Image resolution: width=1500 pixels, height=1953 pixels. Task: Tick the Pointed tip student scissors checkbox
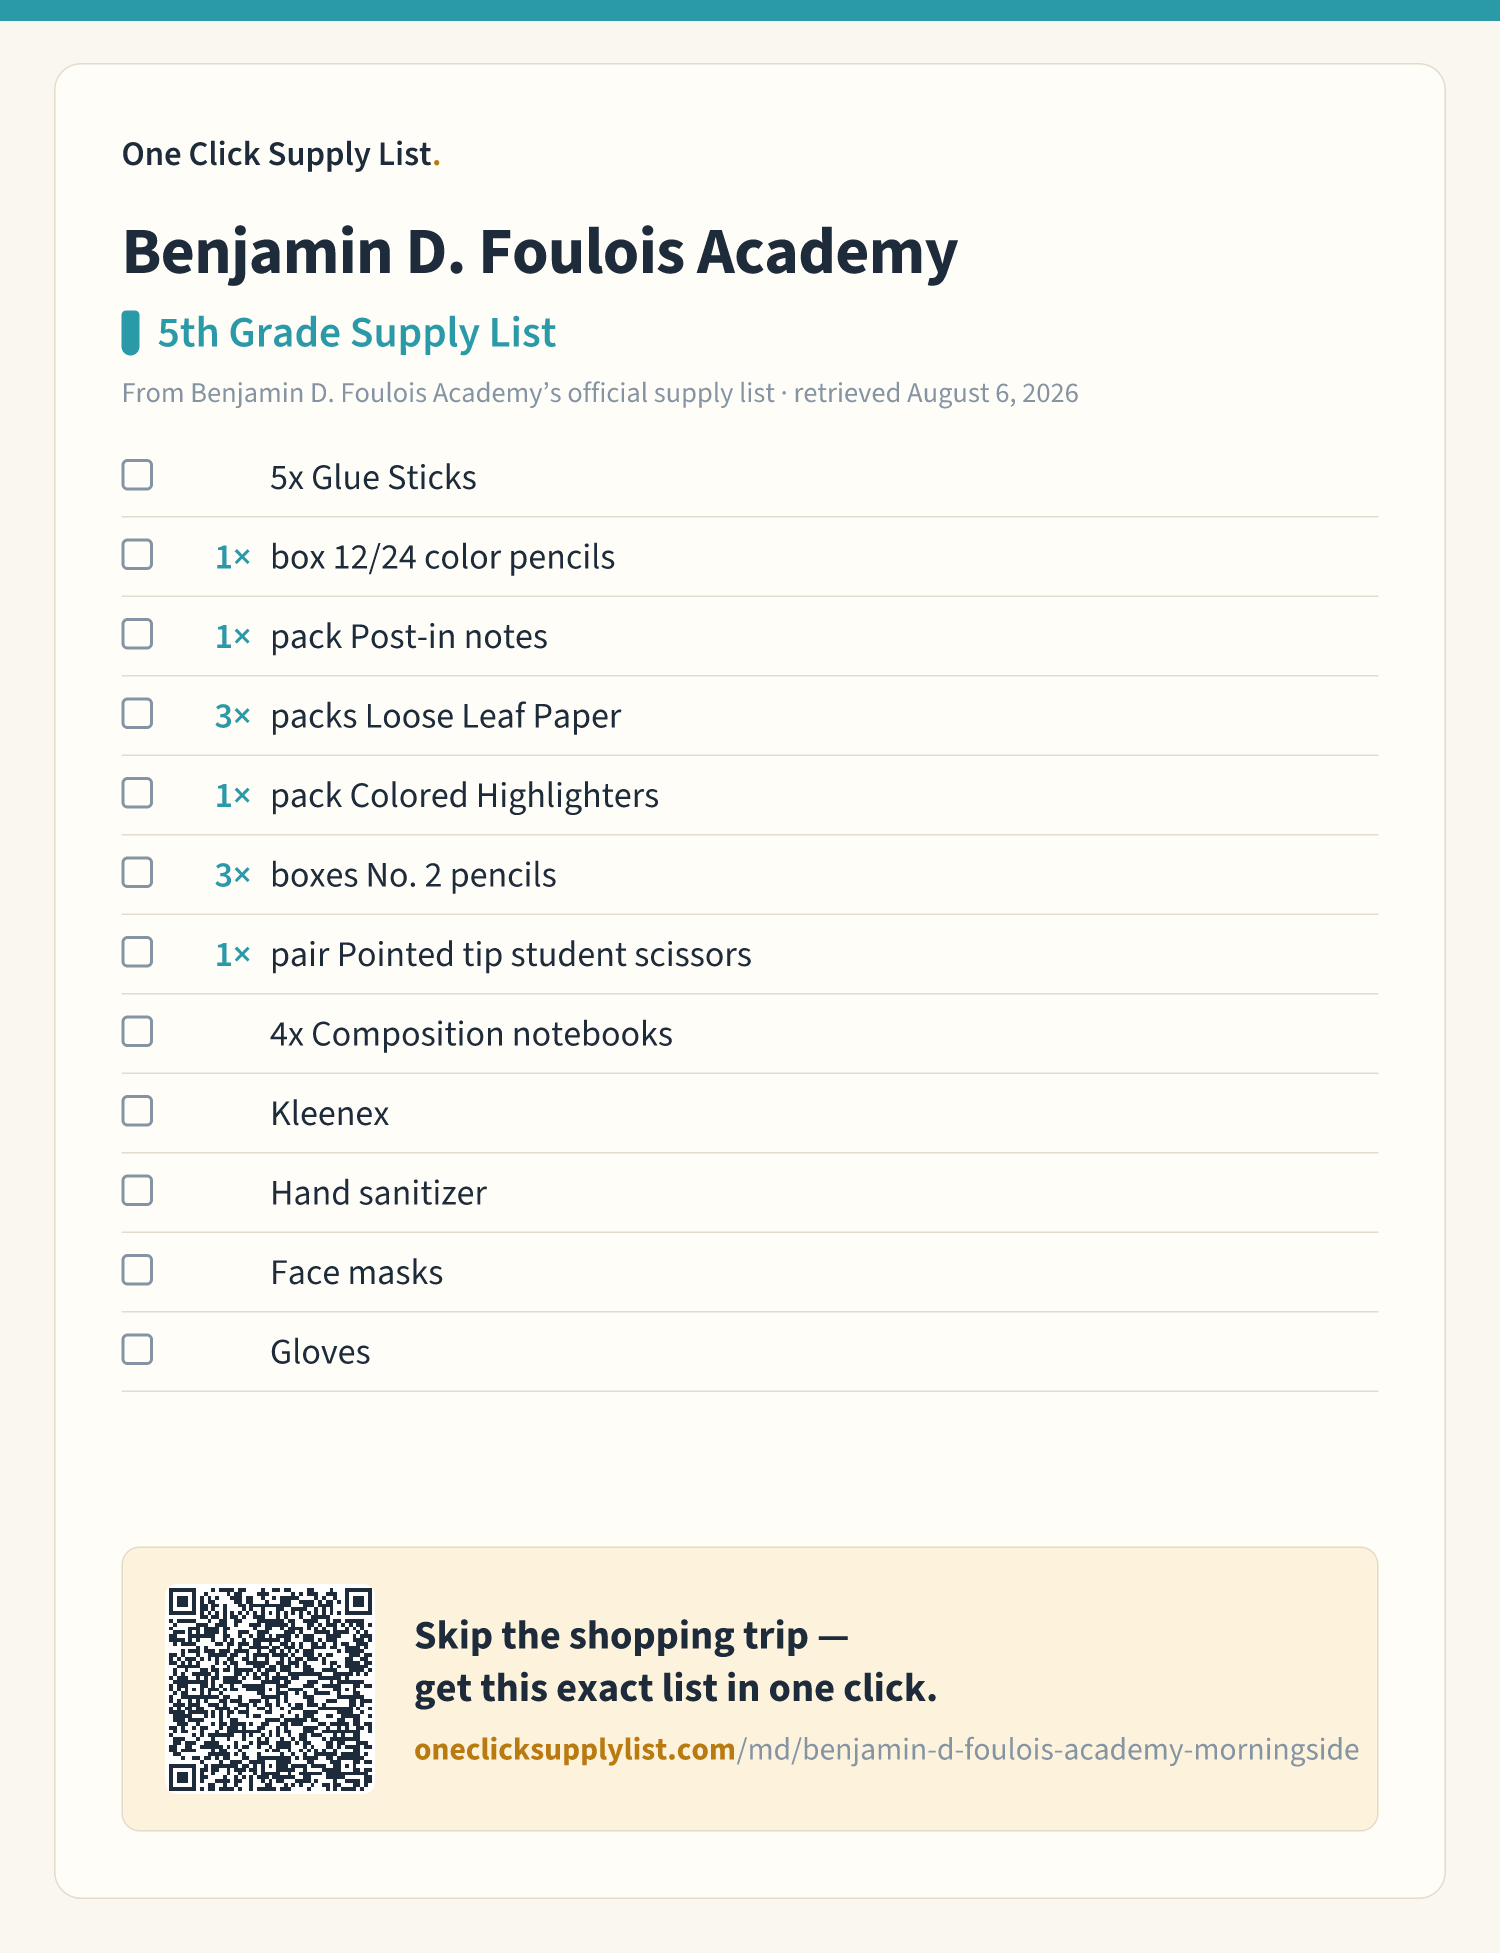point(137,952)
